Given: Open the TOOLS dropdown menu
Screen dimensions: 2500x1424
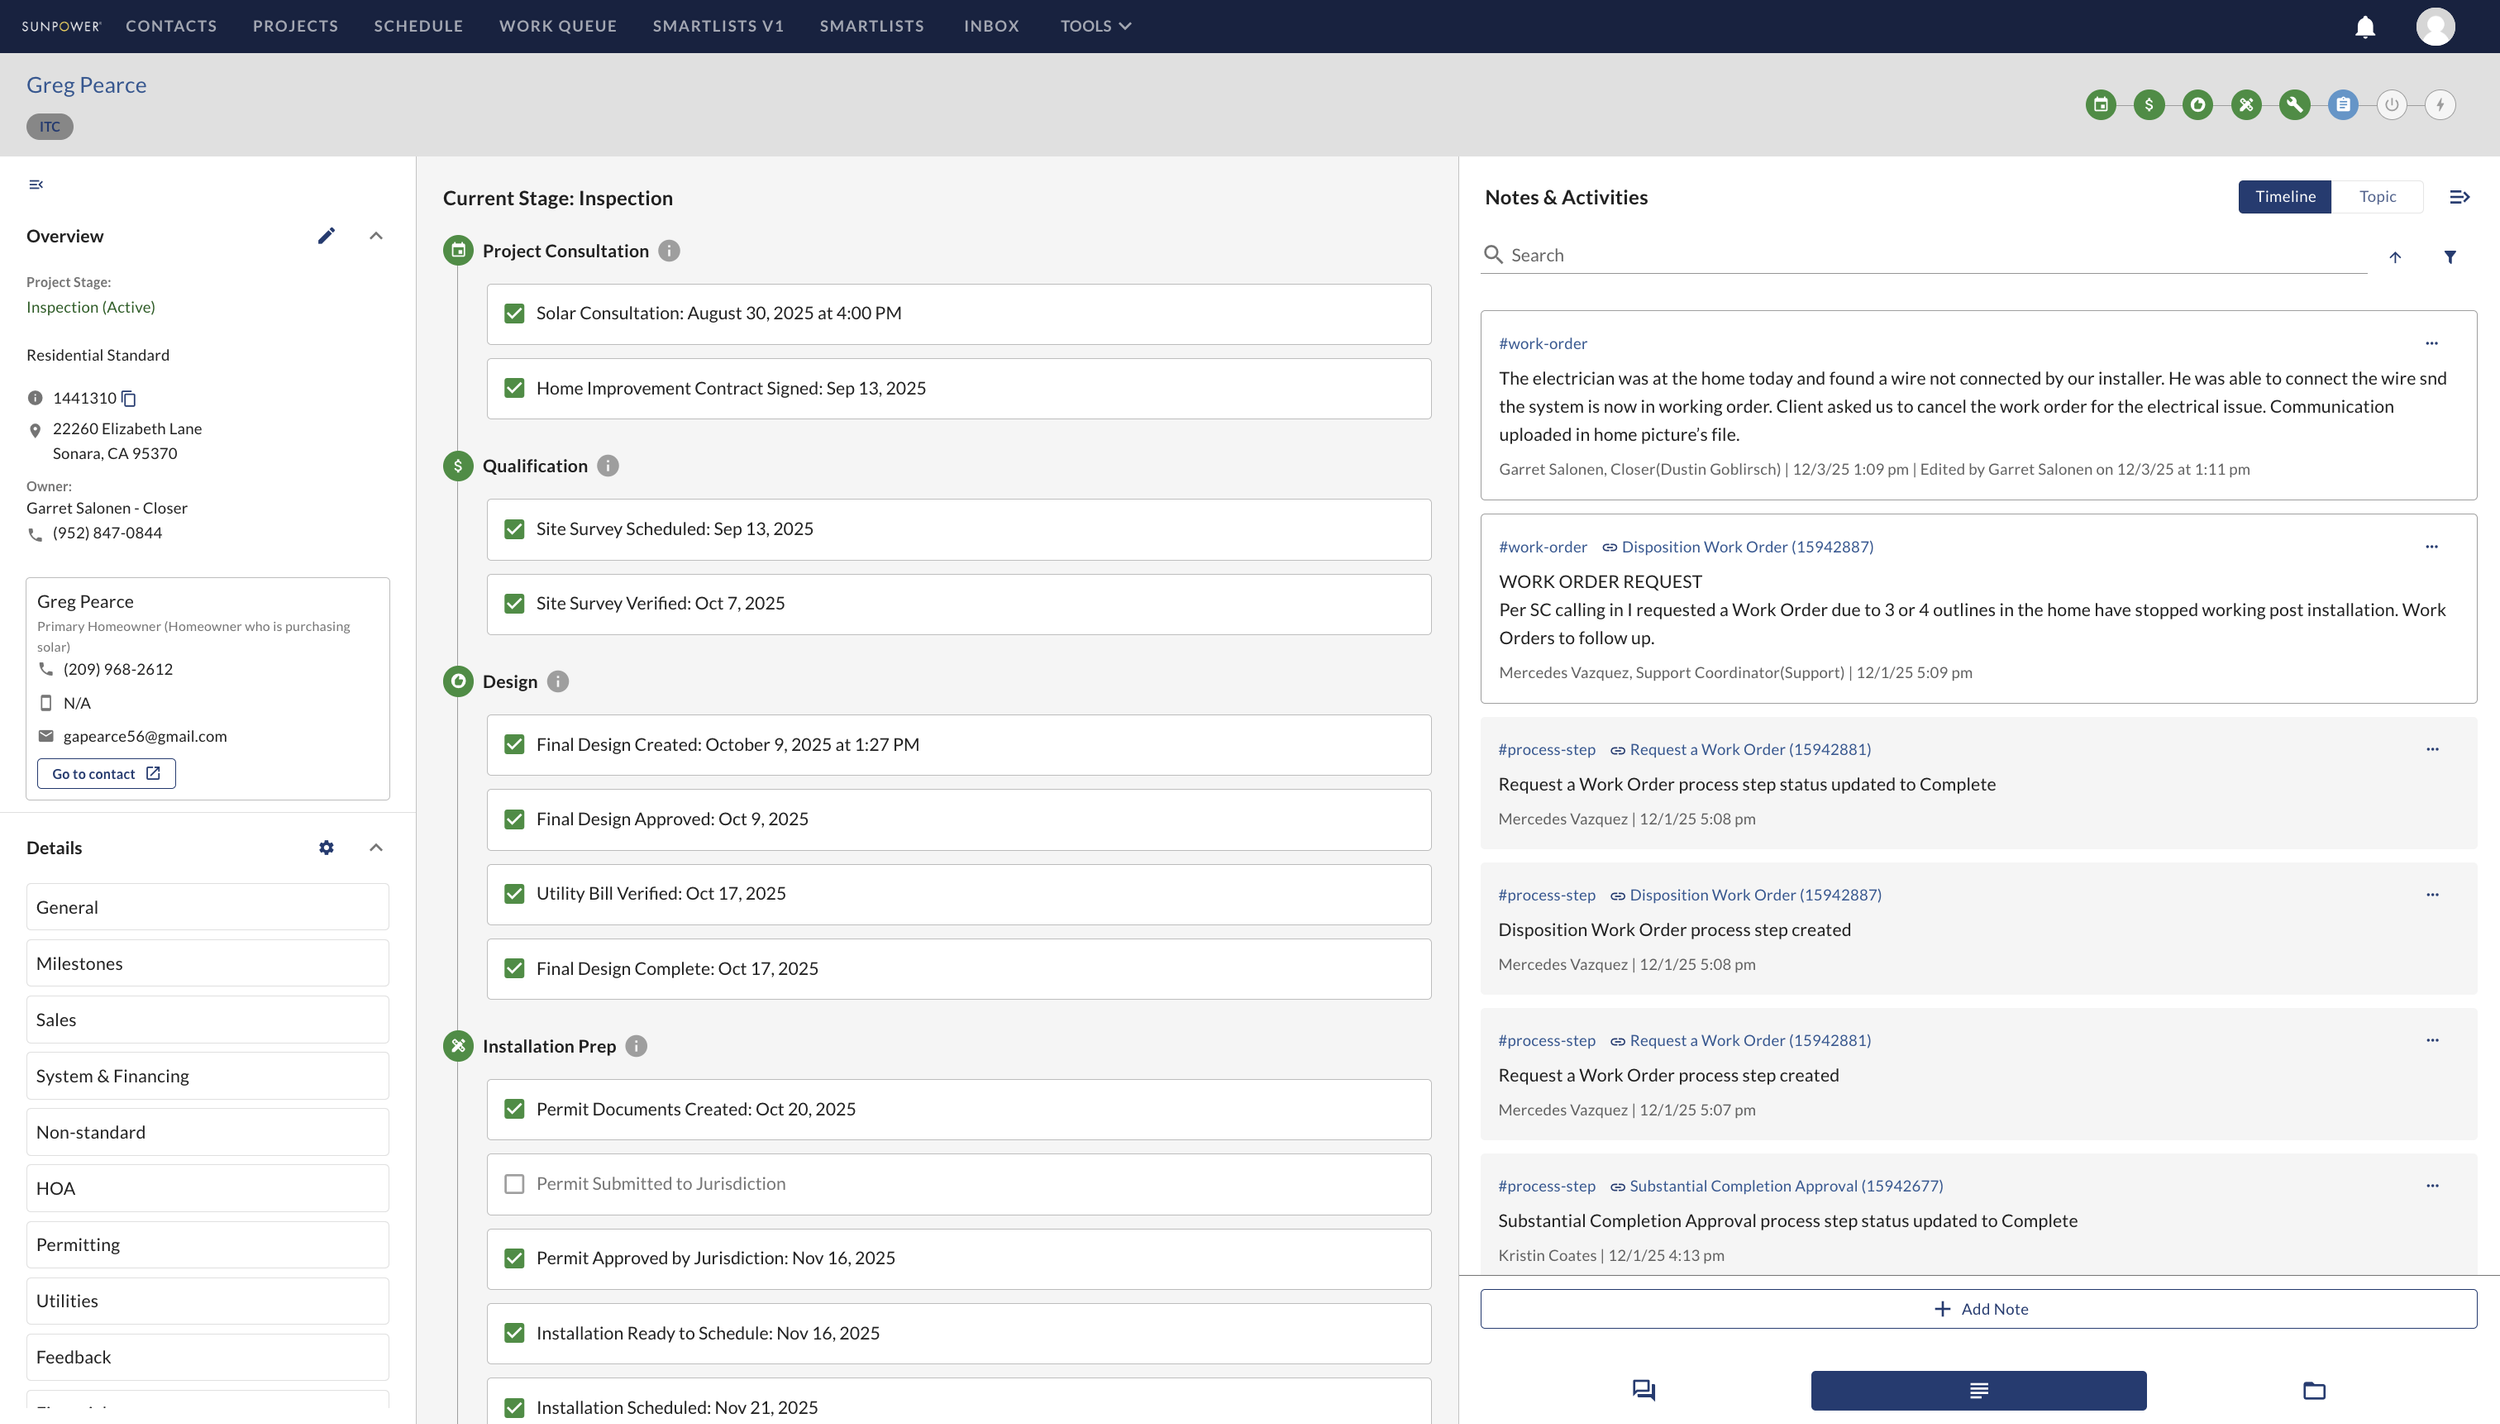Looking at the screenshot, I should (1095, 26).
